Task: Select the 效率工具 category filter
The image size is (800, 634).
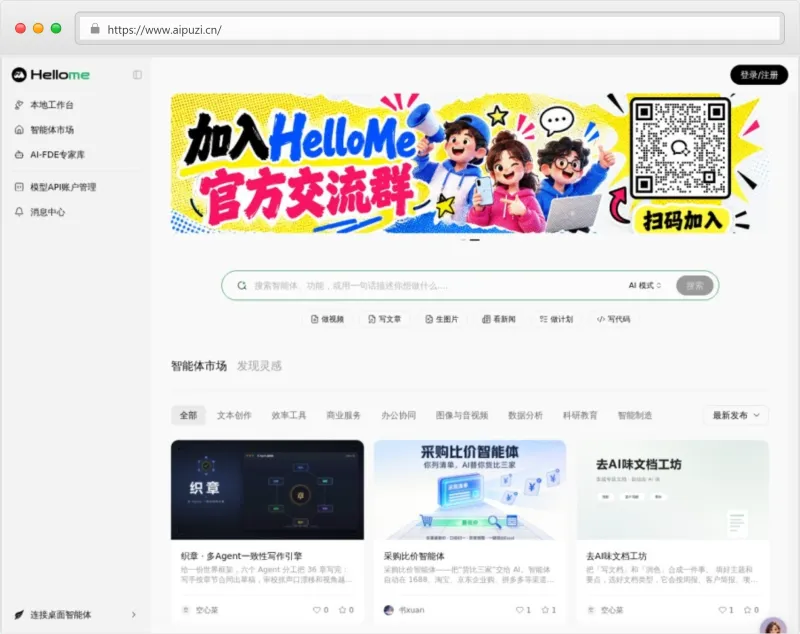Action: click(289, 415)
